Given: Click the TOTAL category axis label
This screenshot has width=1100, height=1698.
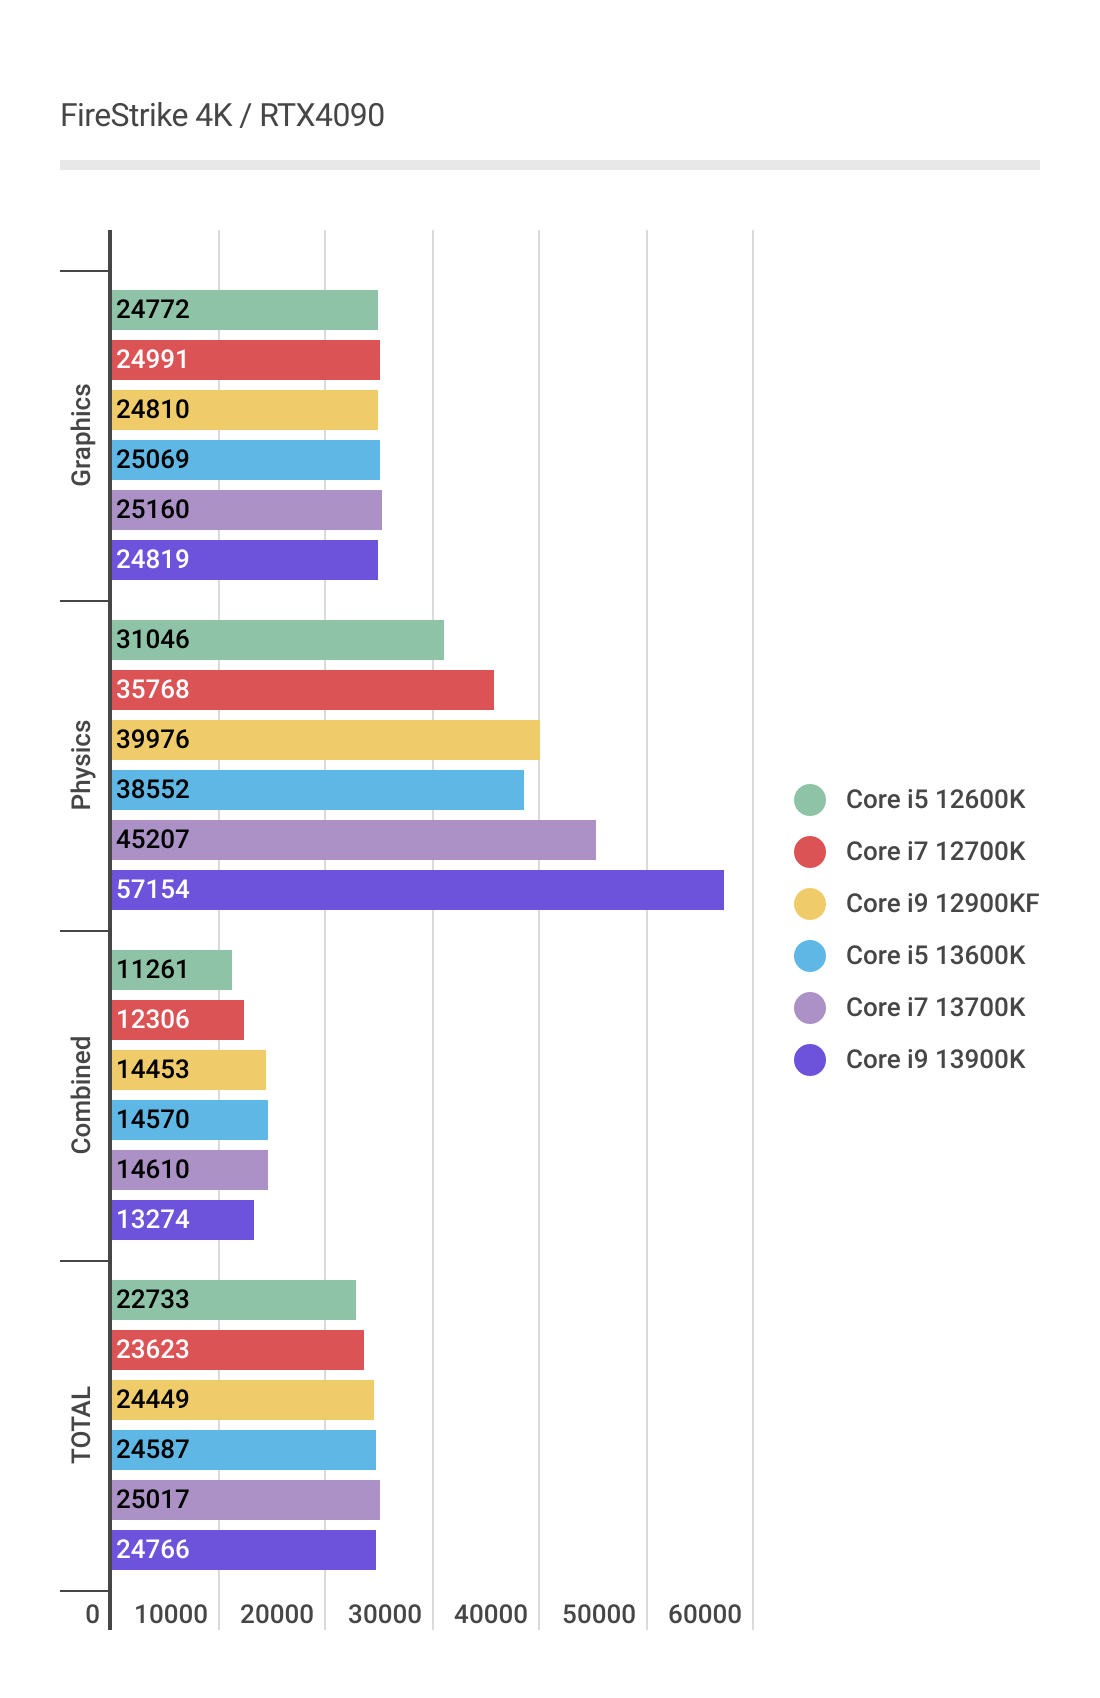Looking at the screenshot, I should point(81,1425).
